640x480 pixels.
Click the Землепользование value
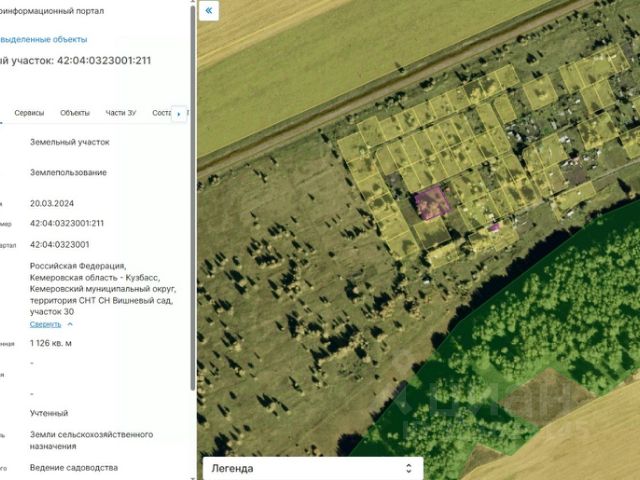[x=68, y=172]
